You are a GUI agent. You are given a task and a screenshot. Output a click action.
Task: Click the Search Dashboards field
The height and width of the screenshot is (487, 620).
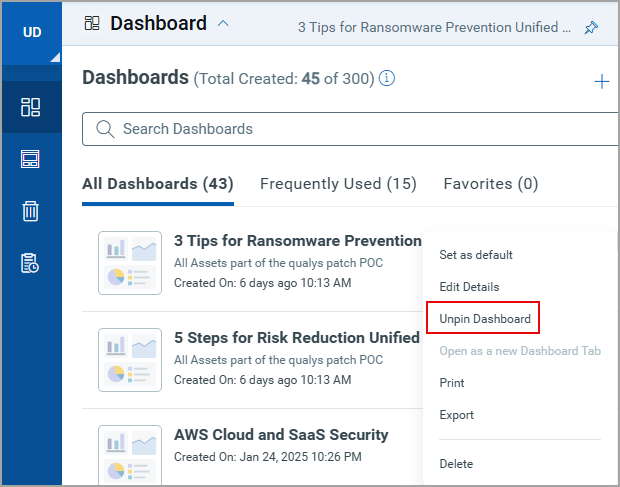(350, 129)
